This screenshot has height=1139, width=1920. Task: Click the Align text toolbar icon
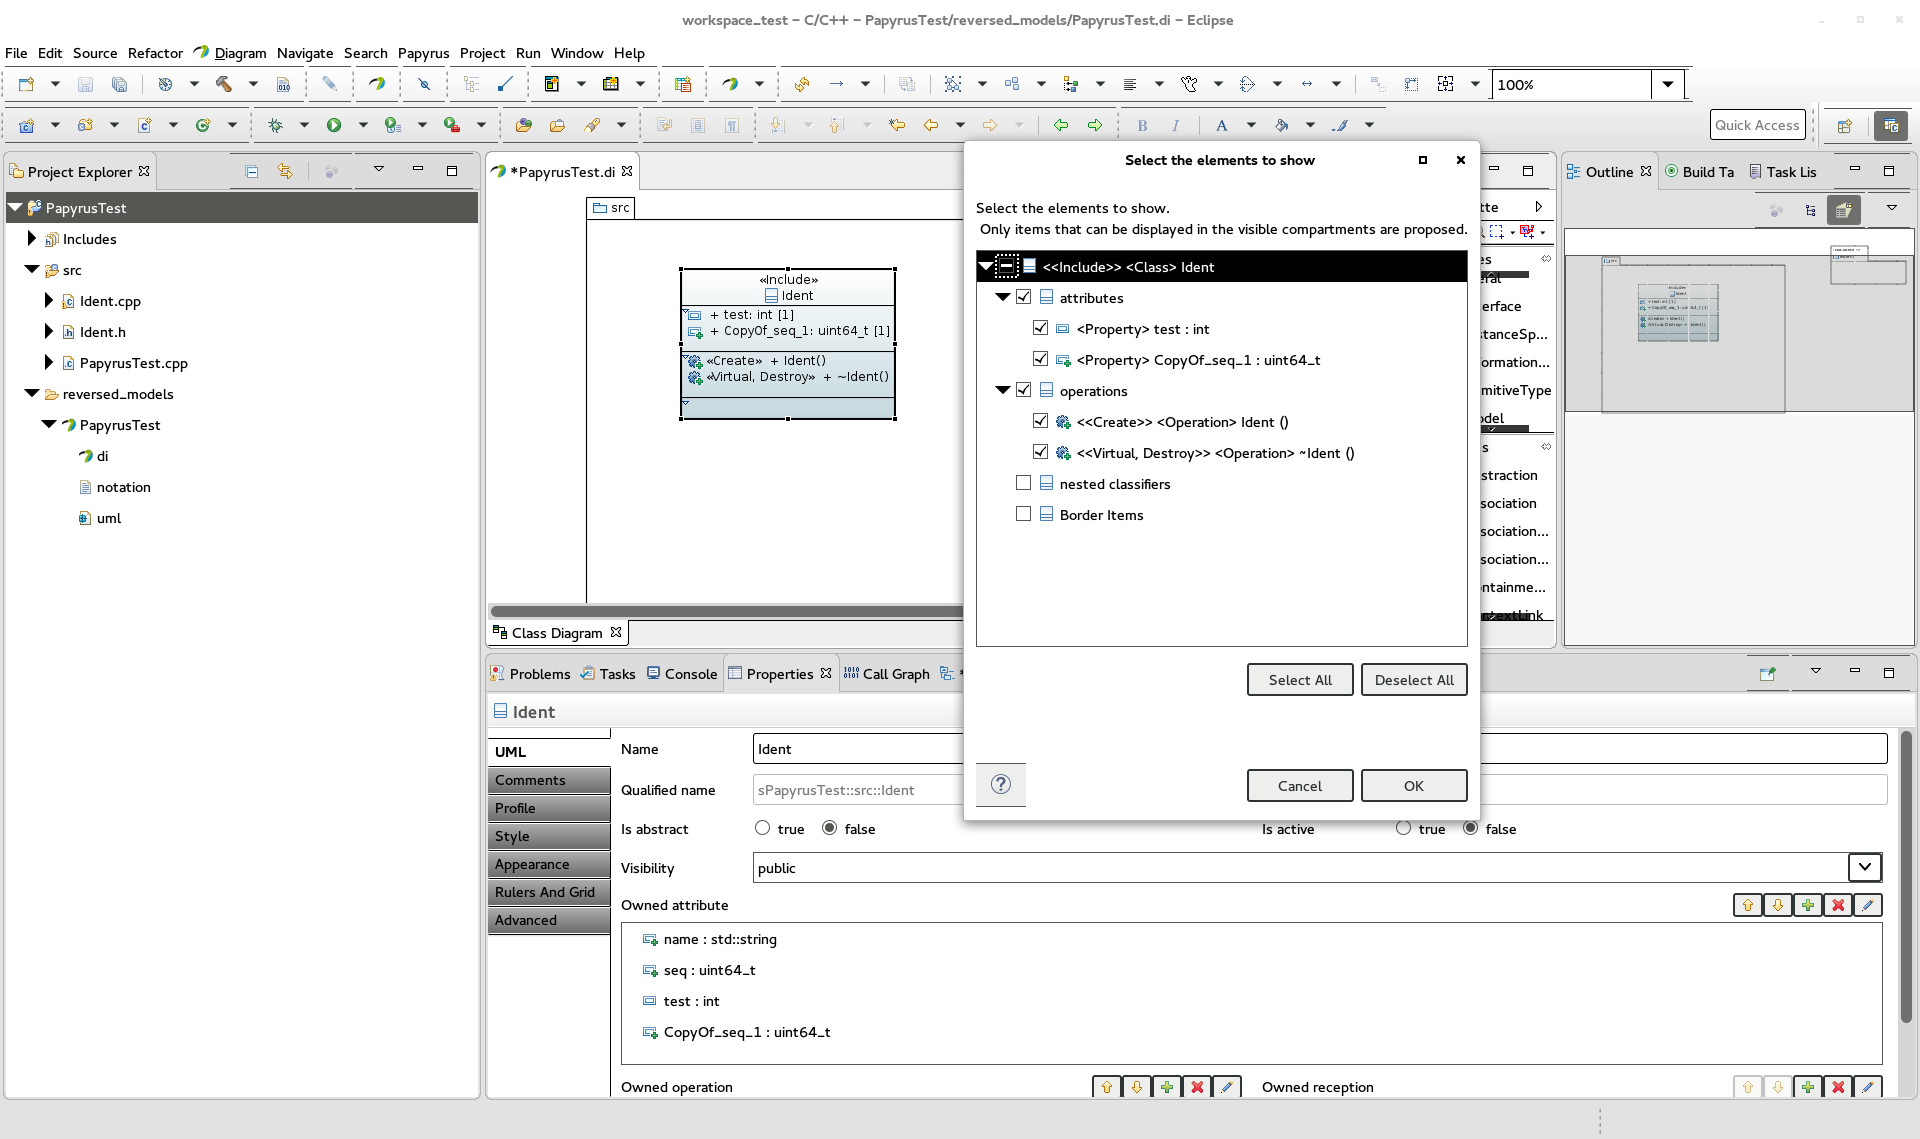[x=1130, y=85]
